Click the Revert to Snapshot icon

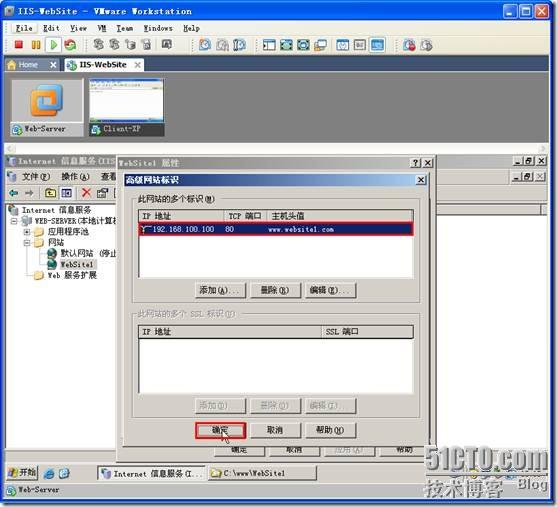(222, 45)
